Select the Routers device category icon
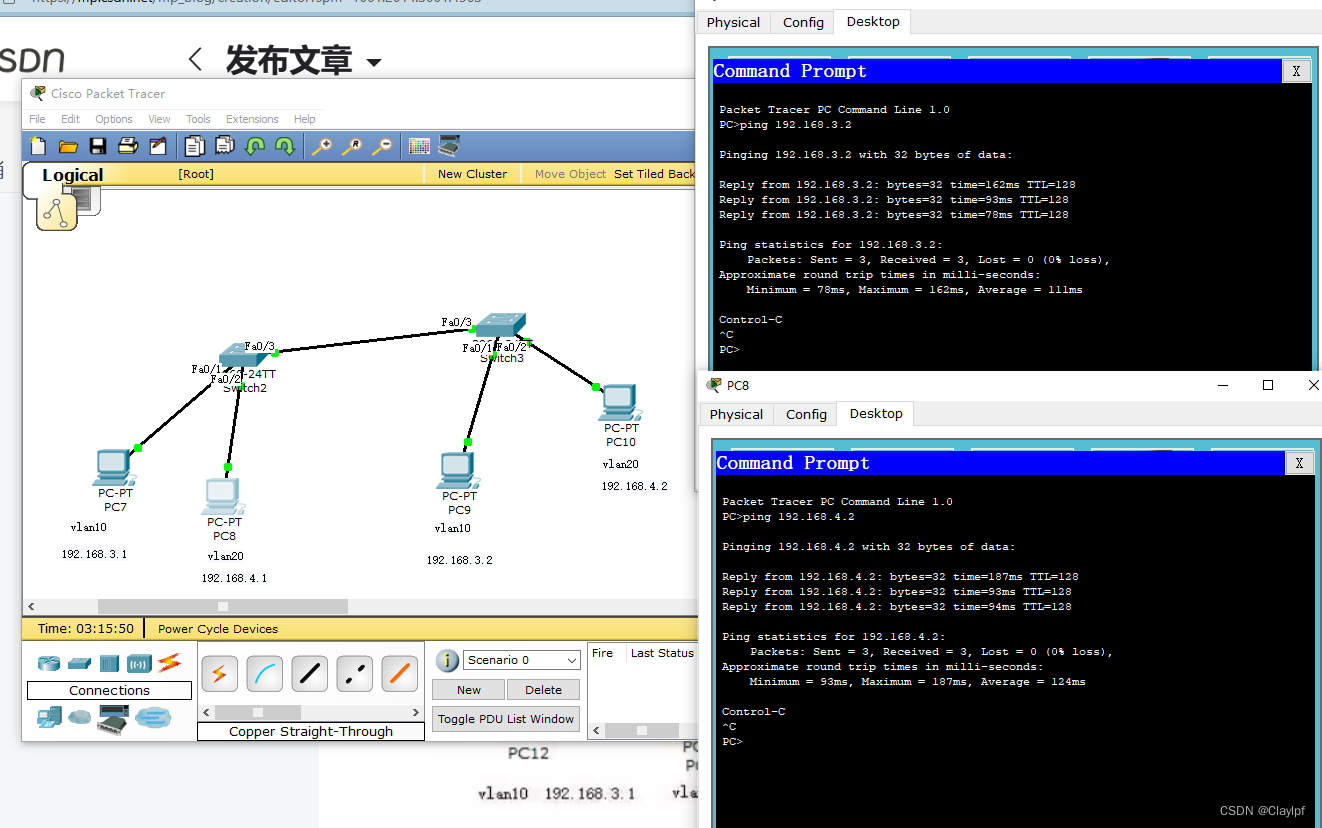This screenshot has width=1322, height=828. click(49, 663)
